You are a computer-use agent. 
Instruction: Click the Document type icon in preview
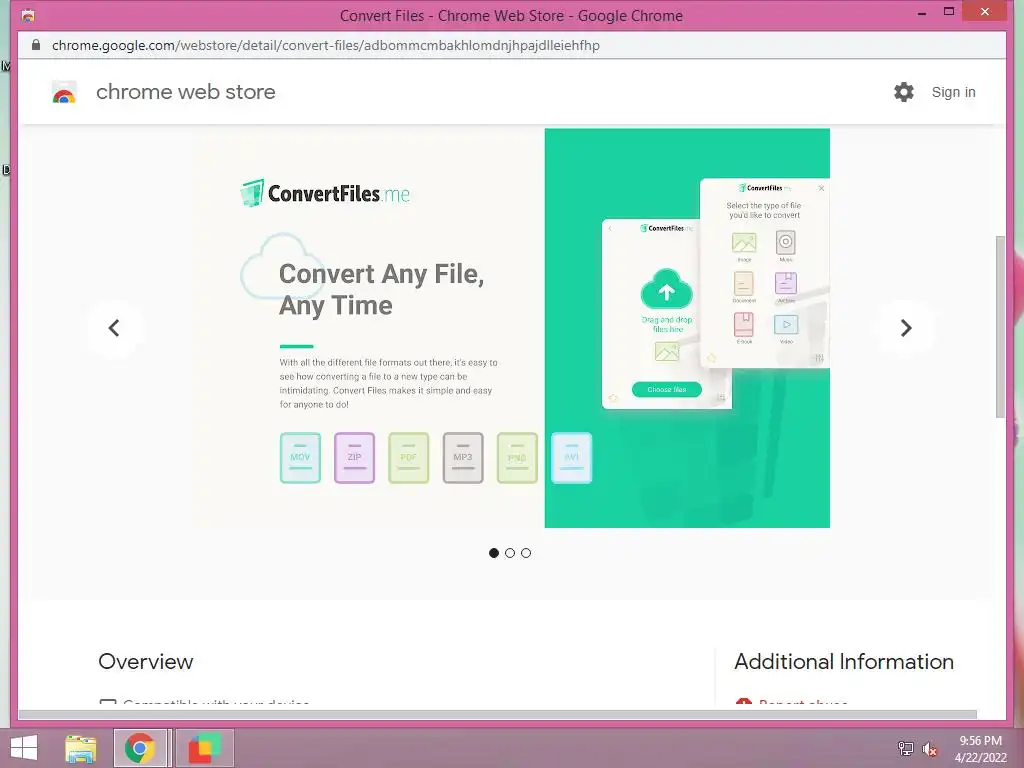pyautogui.click(x=744, y=284)
